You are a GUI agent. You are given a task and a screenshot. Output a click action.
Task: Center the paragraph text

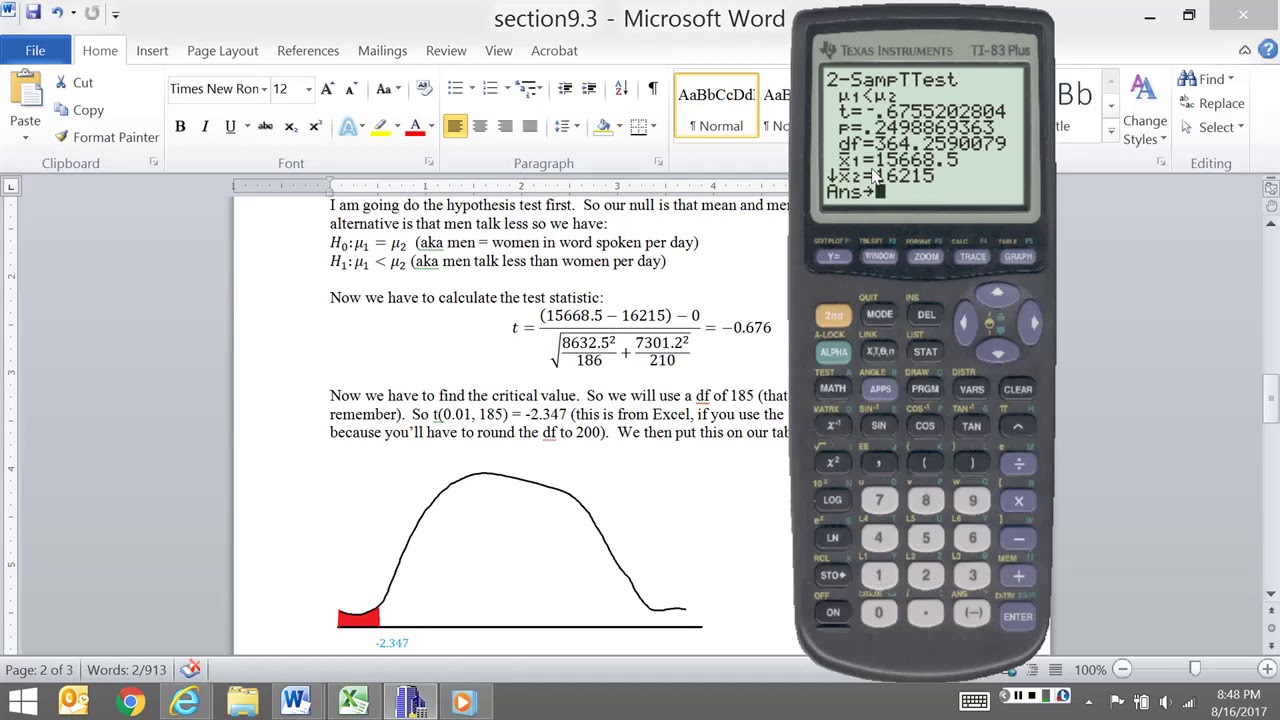pos(480,126)
